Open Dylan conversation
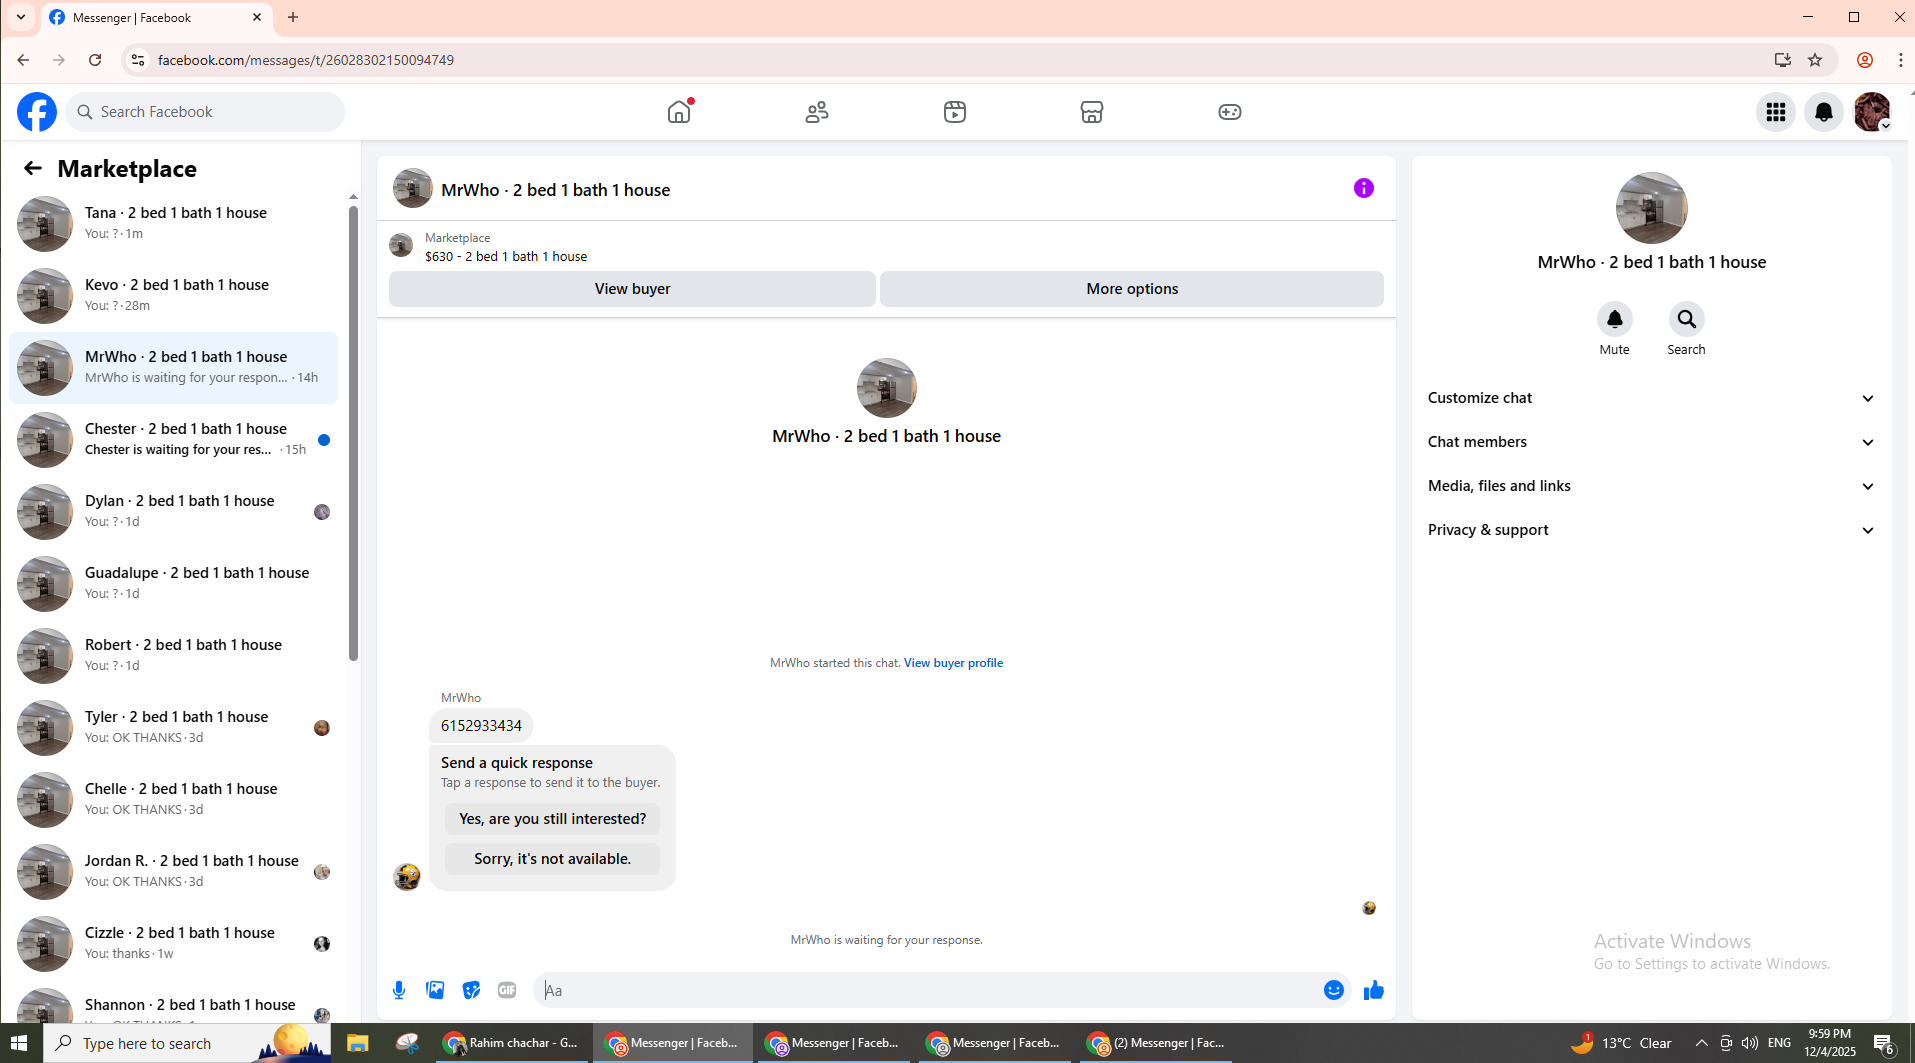This screenshot has height=1063, width=1915. (x=174, y=512)
